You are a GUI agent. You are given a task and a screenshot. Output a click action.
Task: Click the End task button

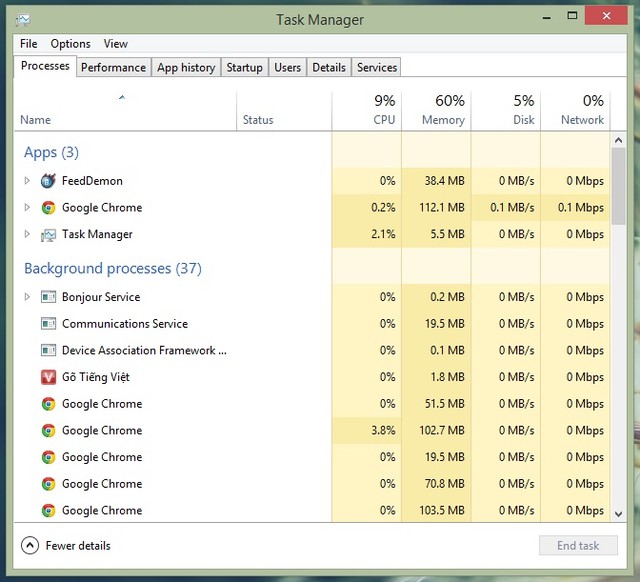coord(578,546)
